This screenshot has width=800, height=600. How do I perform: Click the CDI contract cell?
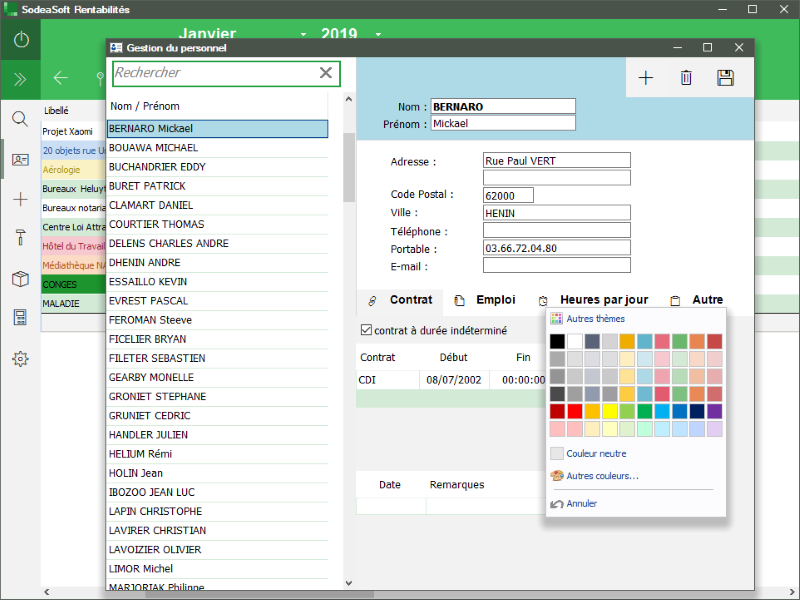coord(388,380)
